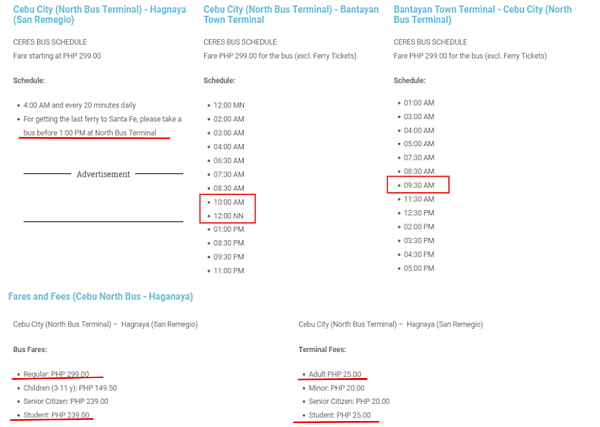Screen dimensions: 600x427
Task: Select the '09:30 PM' departure time
Action: (229, 257)
